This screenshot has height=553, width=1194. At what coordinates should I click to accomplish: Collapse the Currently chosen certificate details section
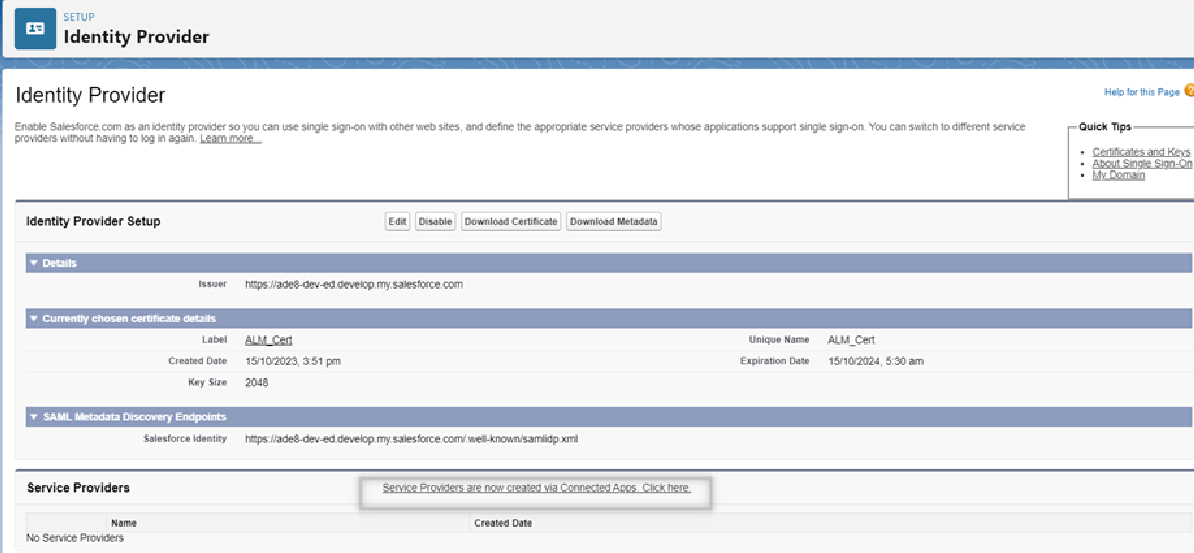click(x=33, y=319)
